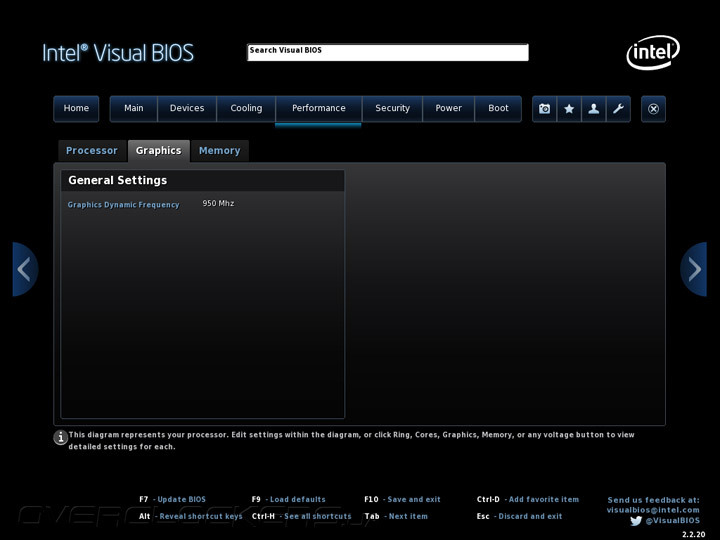Click the General Settings header
This screenshot has width=720, height=540.
pyautogui.click(x=118, y=180)
